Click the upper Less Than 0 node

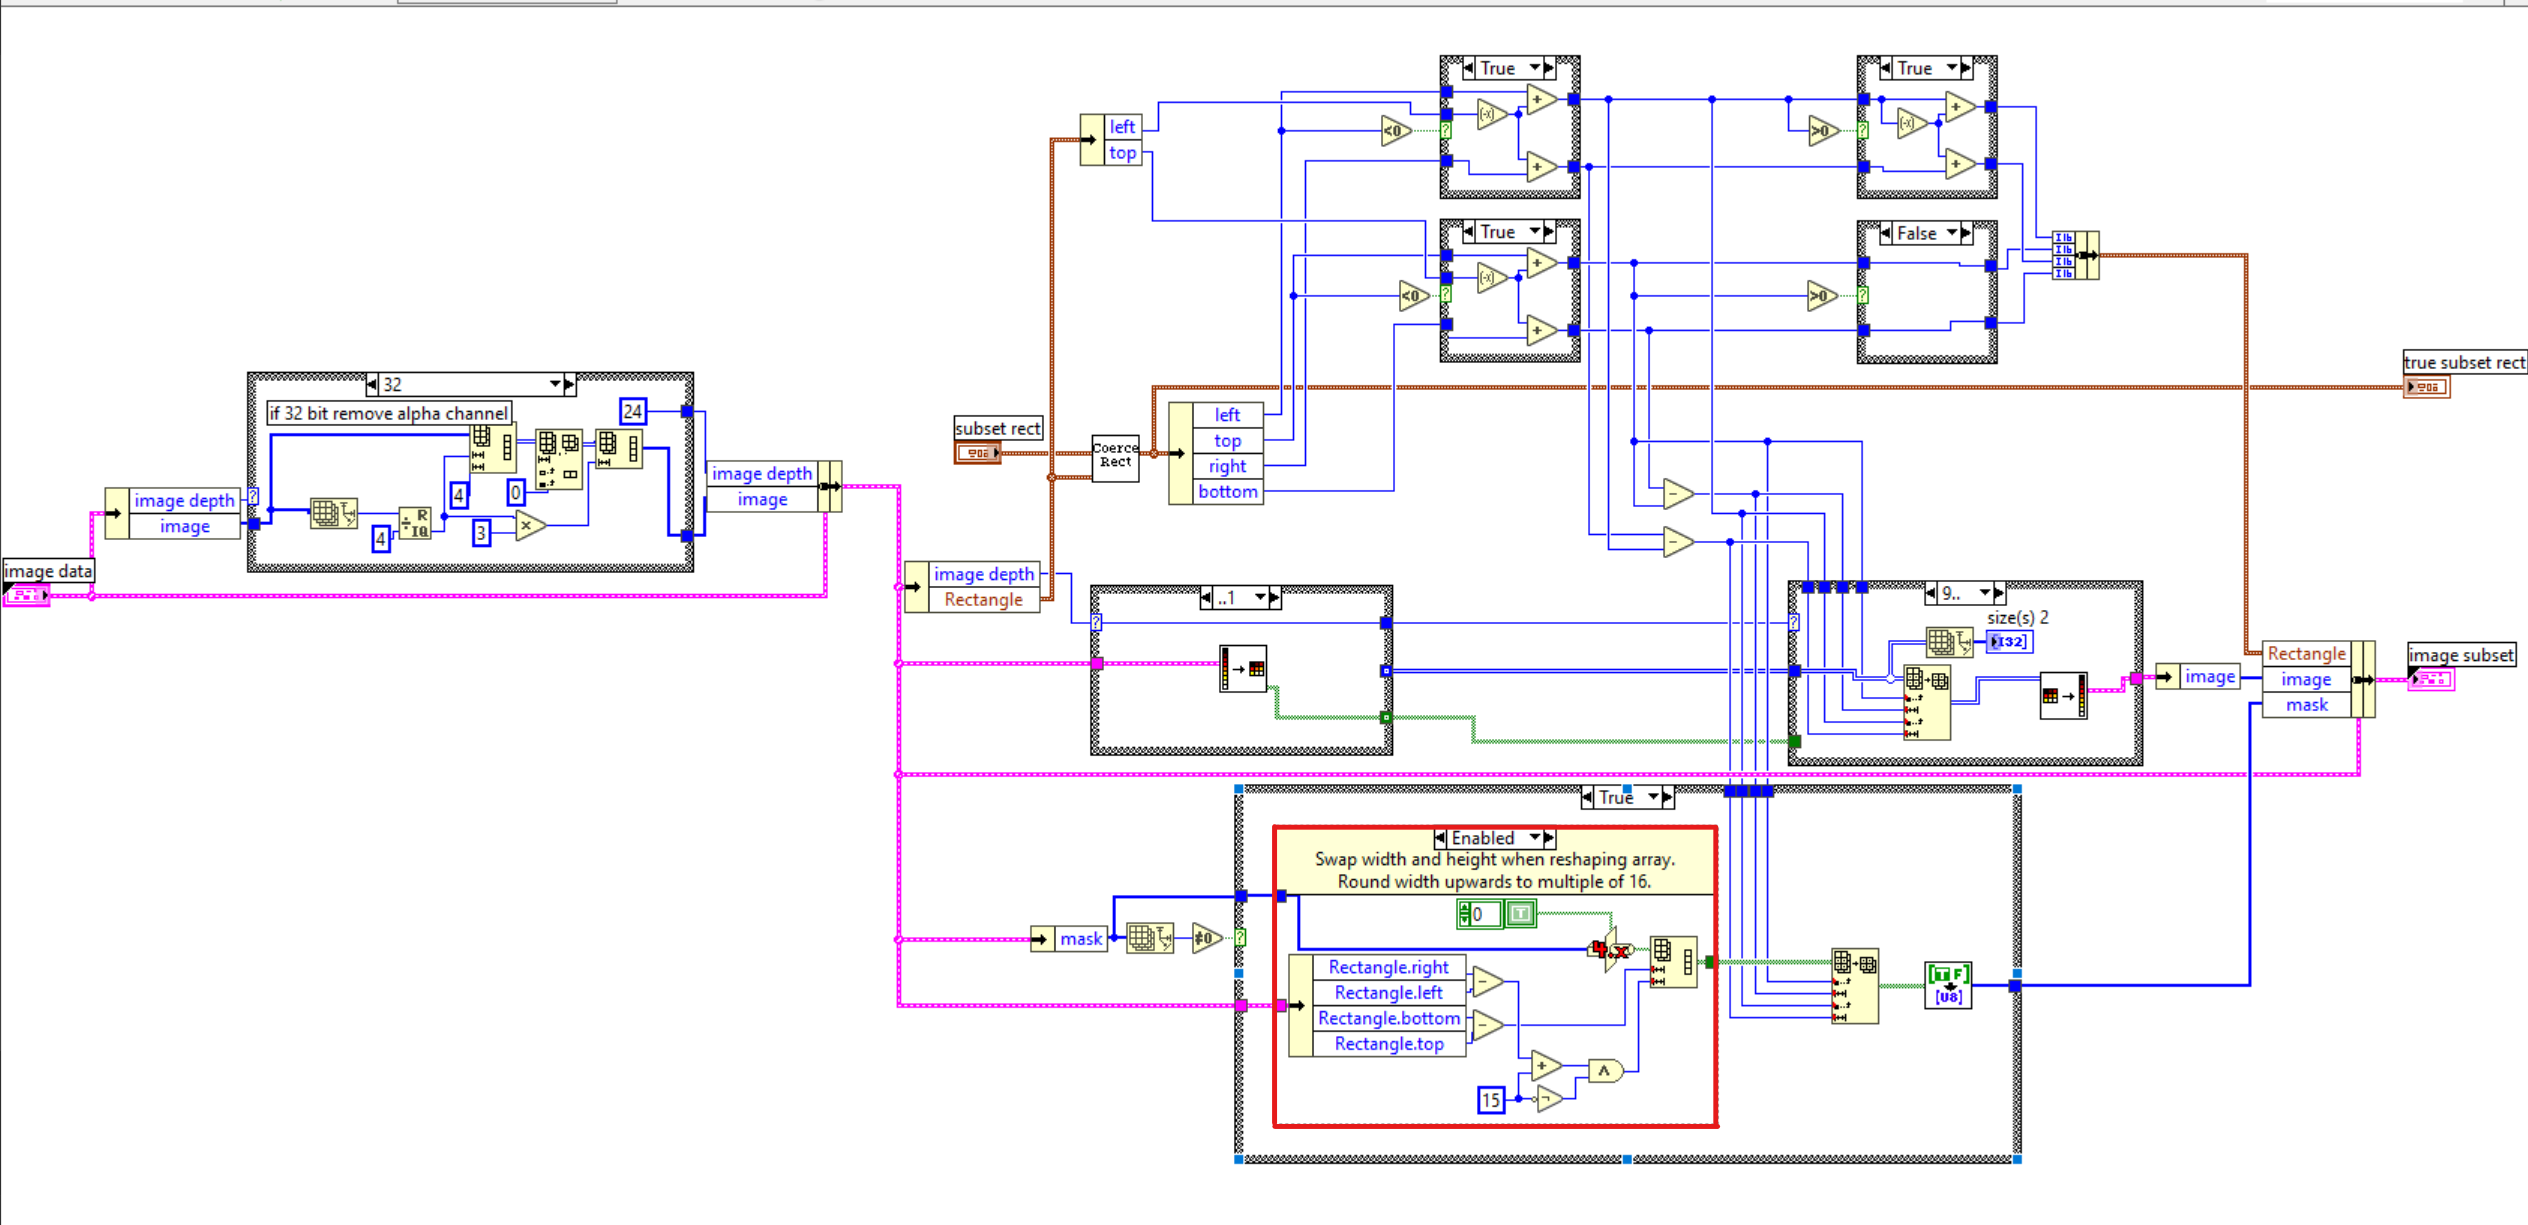click(1397, 131)
